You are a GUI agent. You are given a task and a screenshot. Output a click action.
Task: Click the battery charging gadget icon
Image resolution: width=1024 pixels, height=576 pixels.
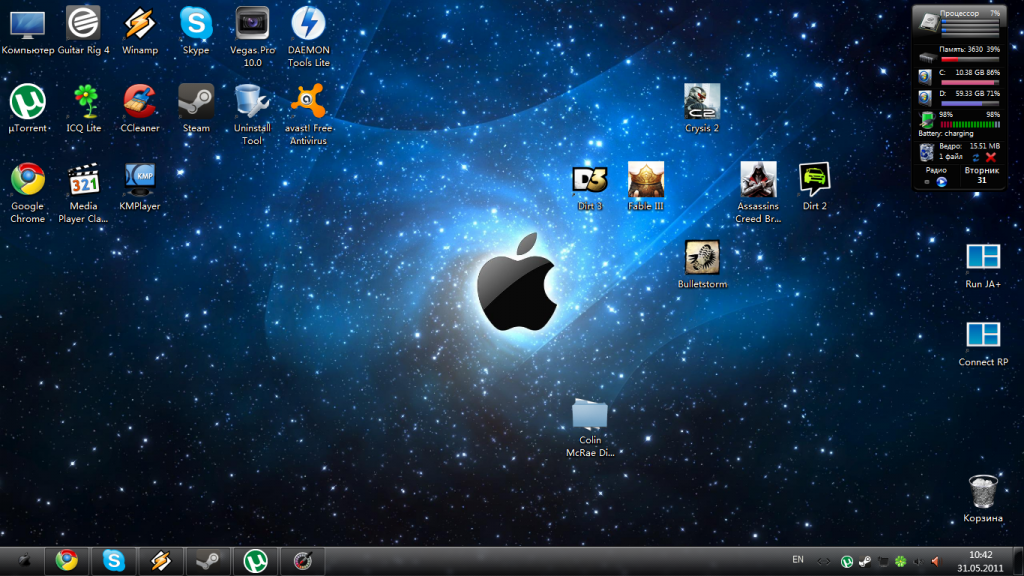tap(927, 120)
